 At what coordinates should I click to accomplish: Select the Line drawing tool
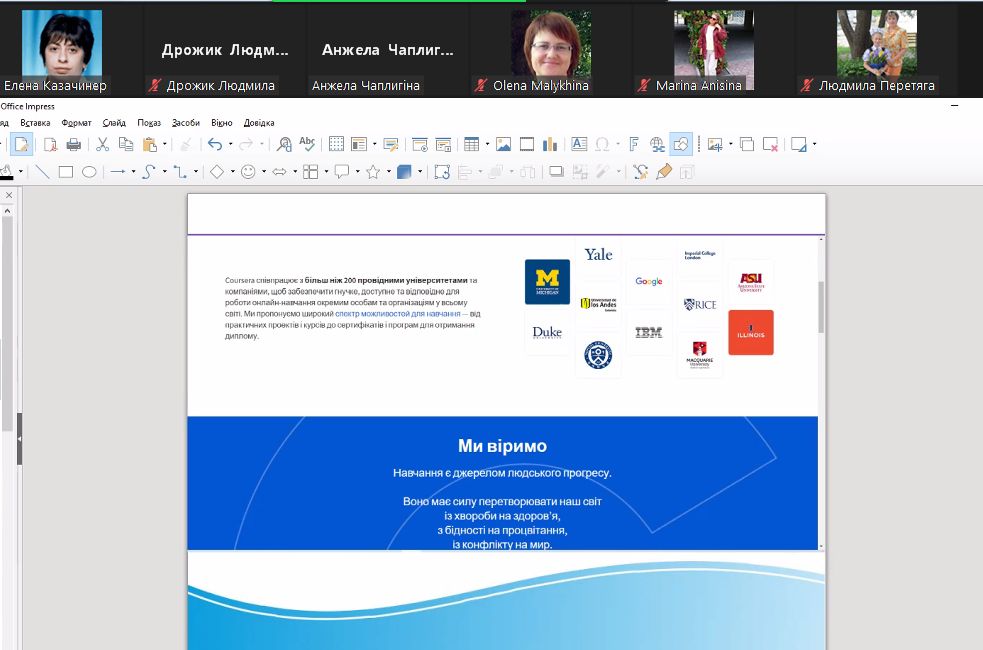tap(42, 172)
